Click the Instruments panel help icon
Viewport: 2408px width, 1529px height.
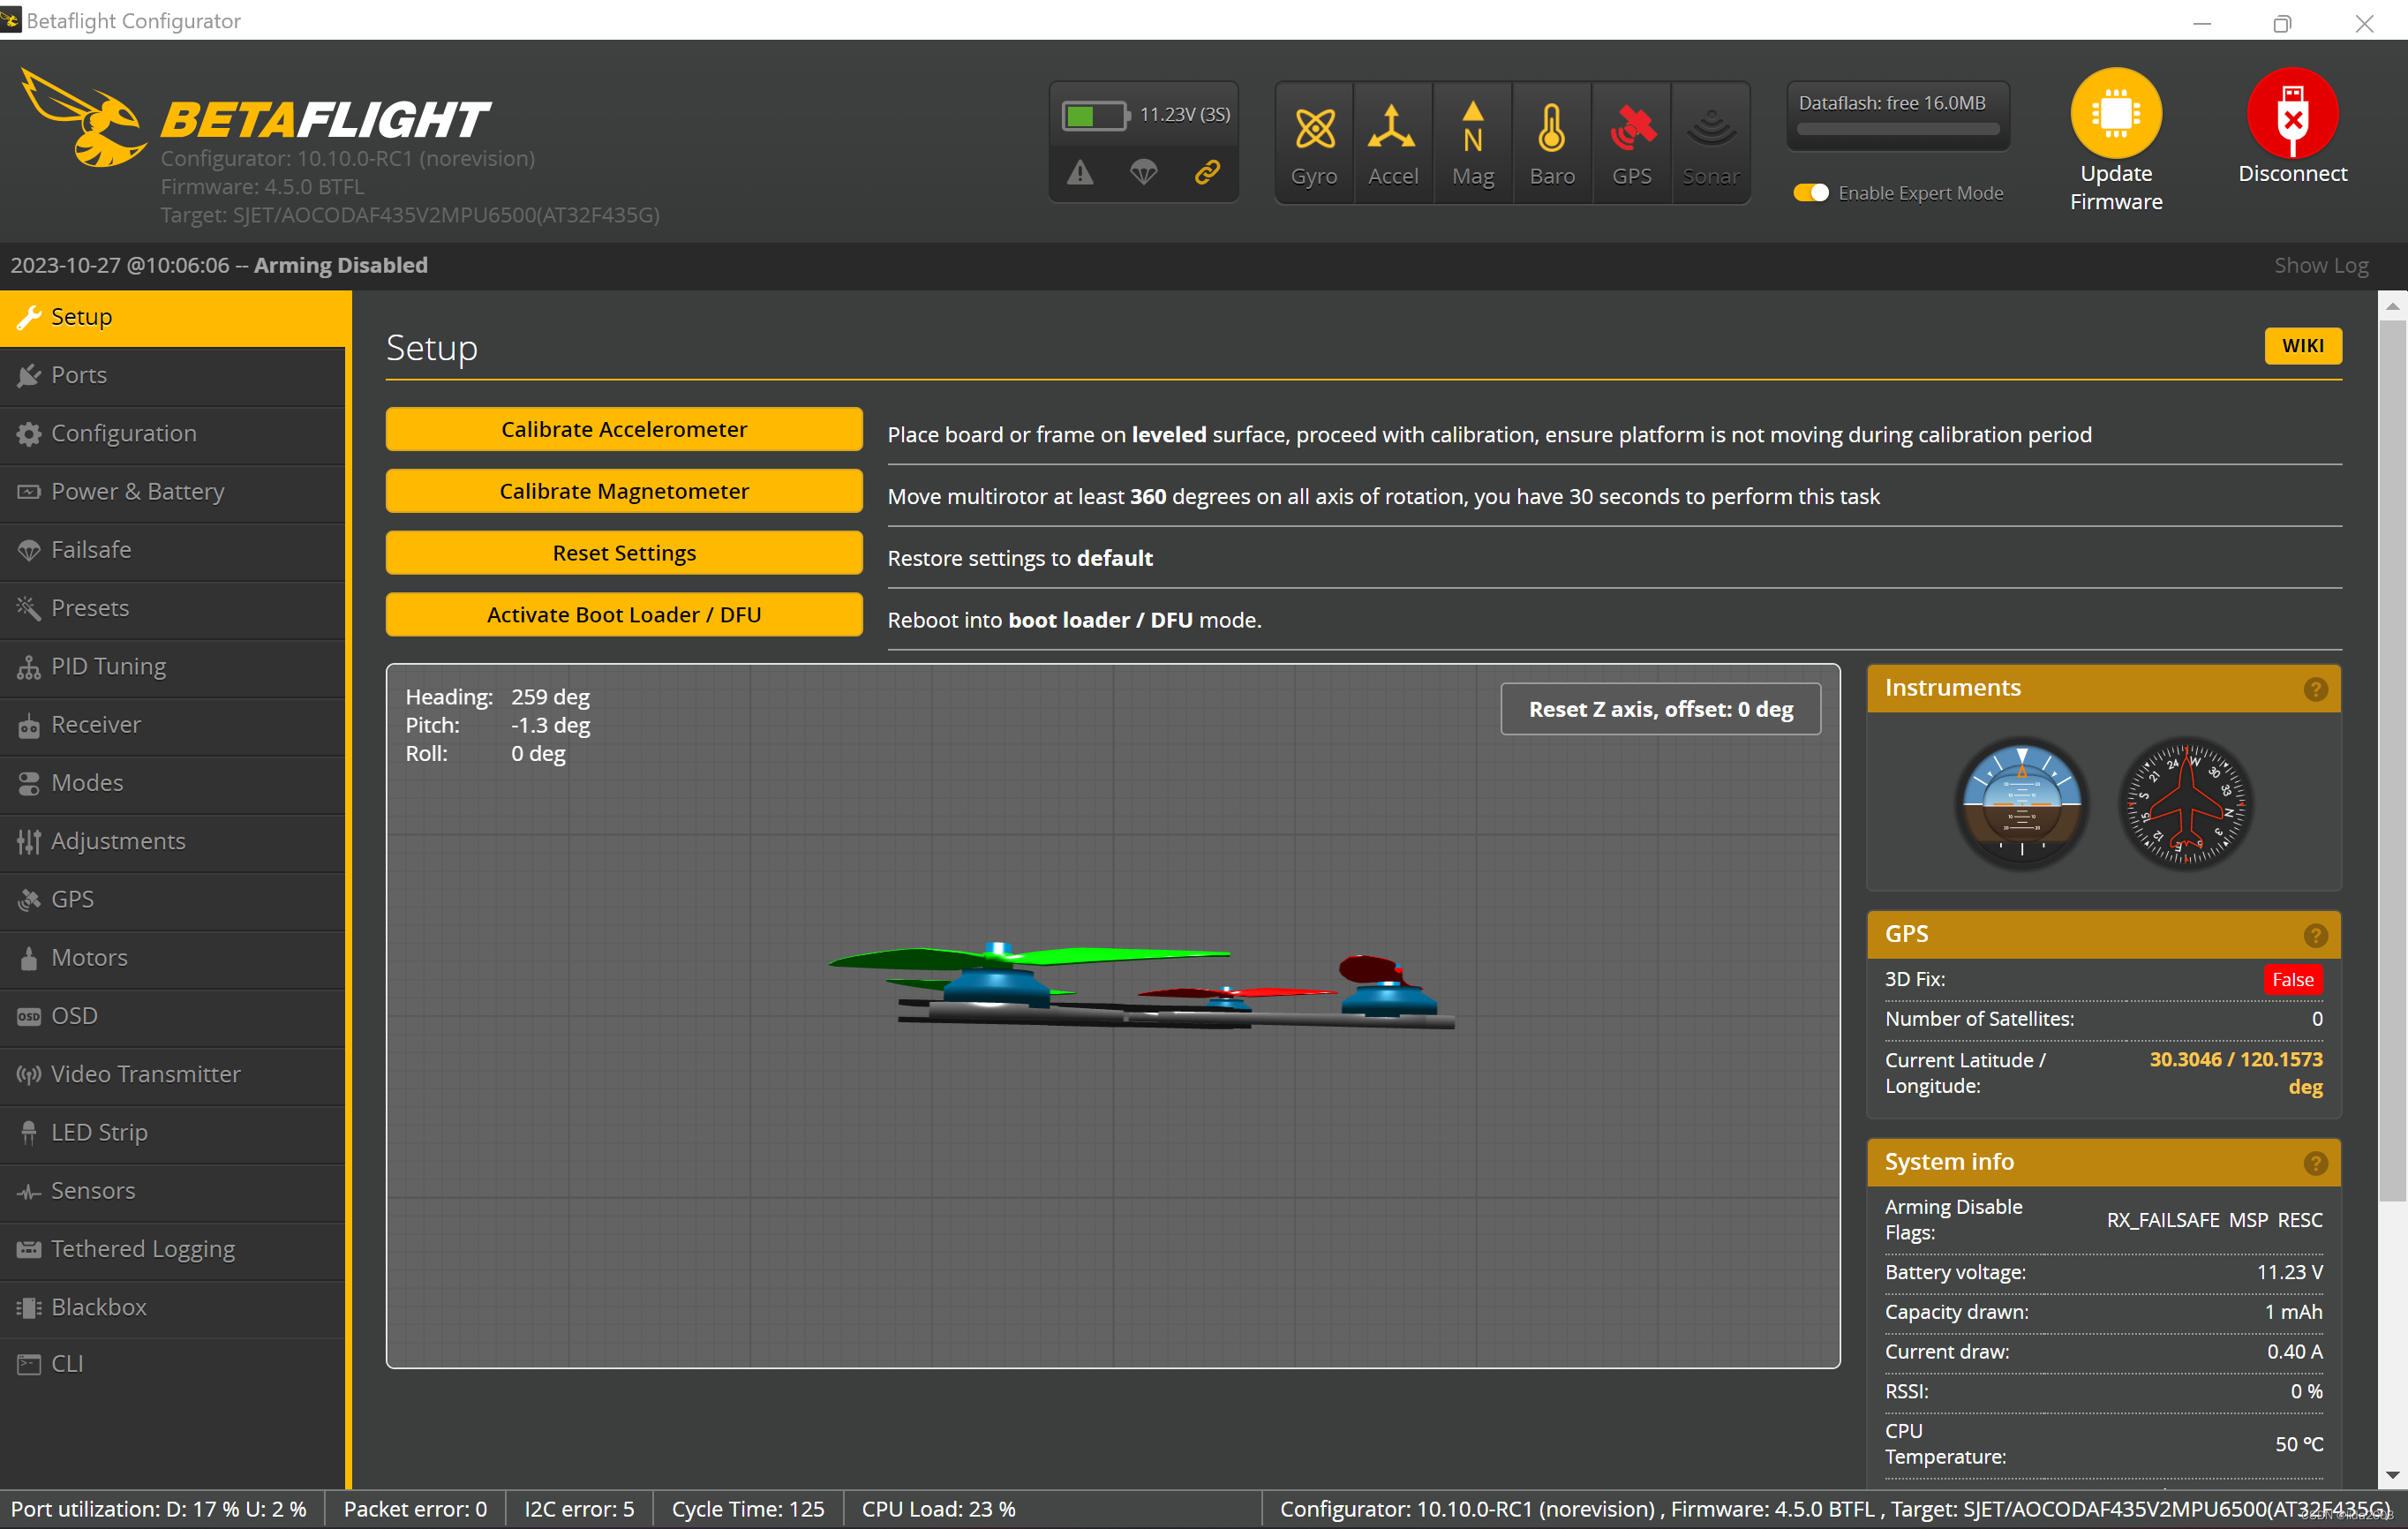coord(2314,689)
